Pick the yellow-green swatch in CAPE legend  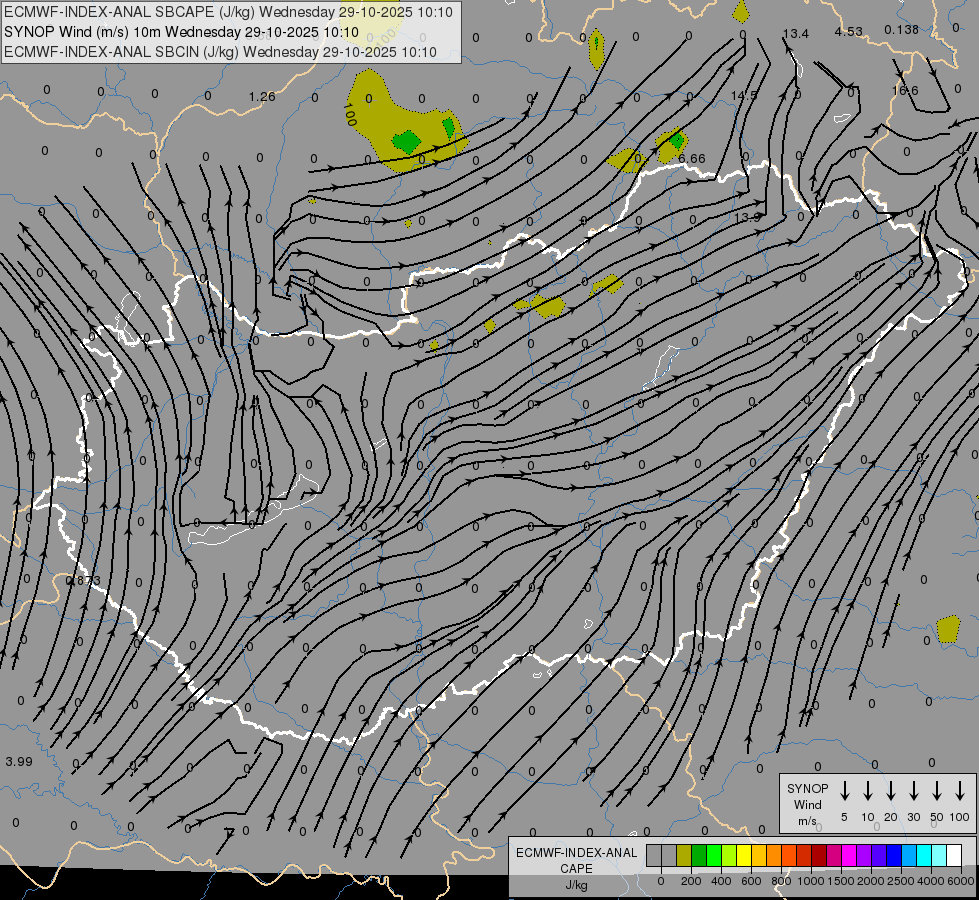tap(729, 856)
